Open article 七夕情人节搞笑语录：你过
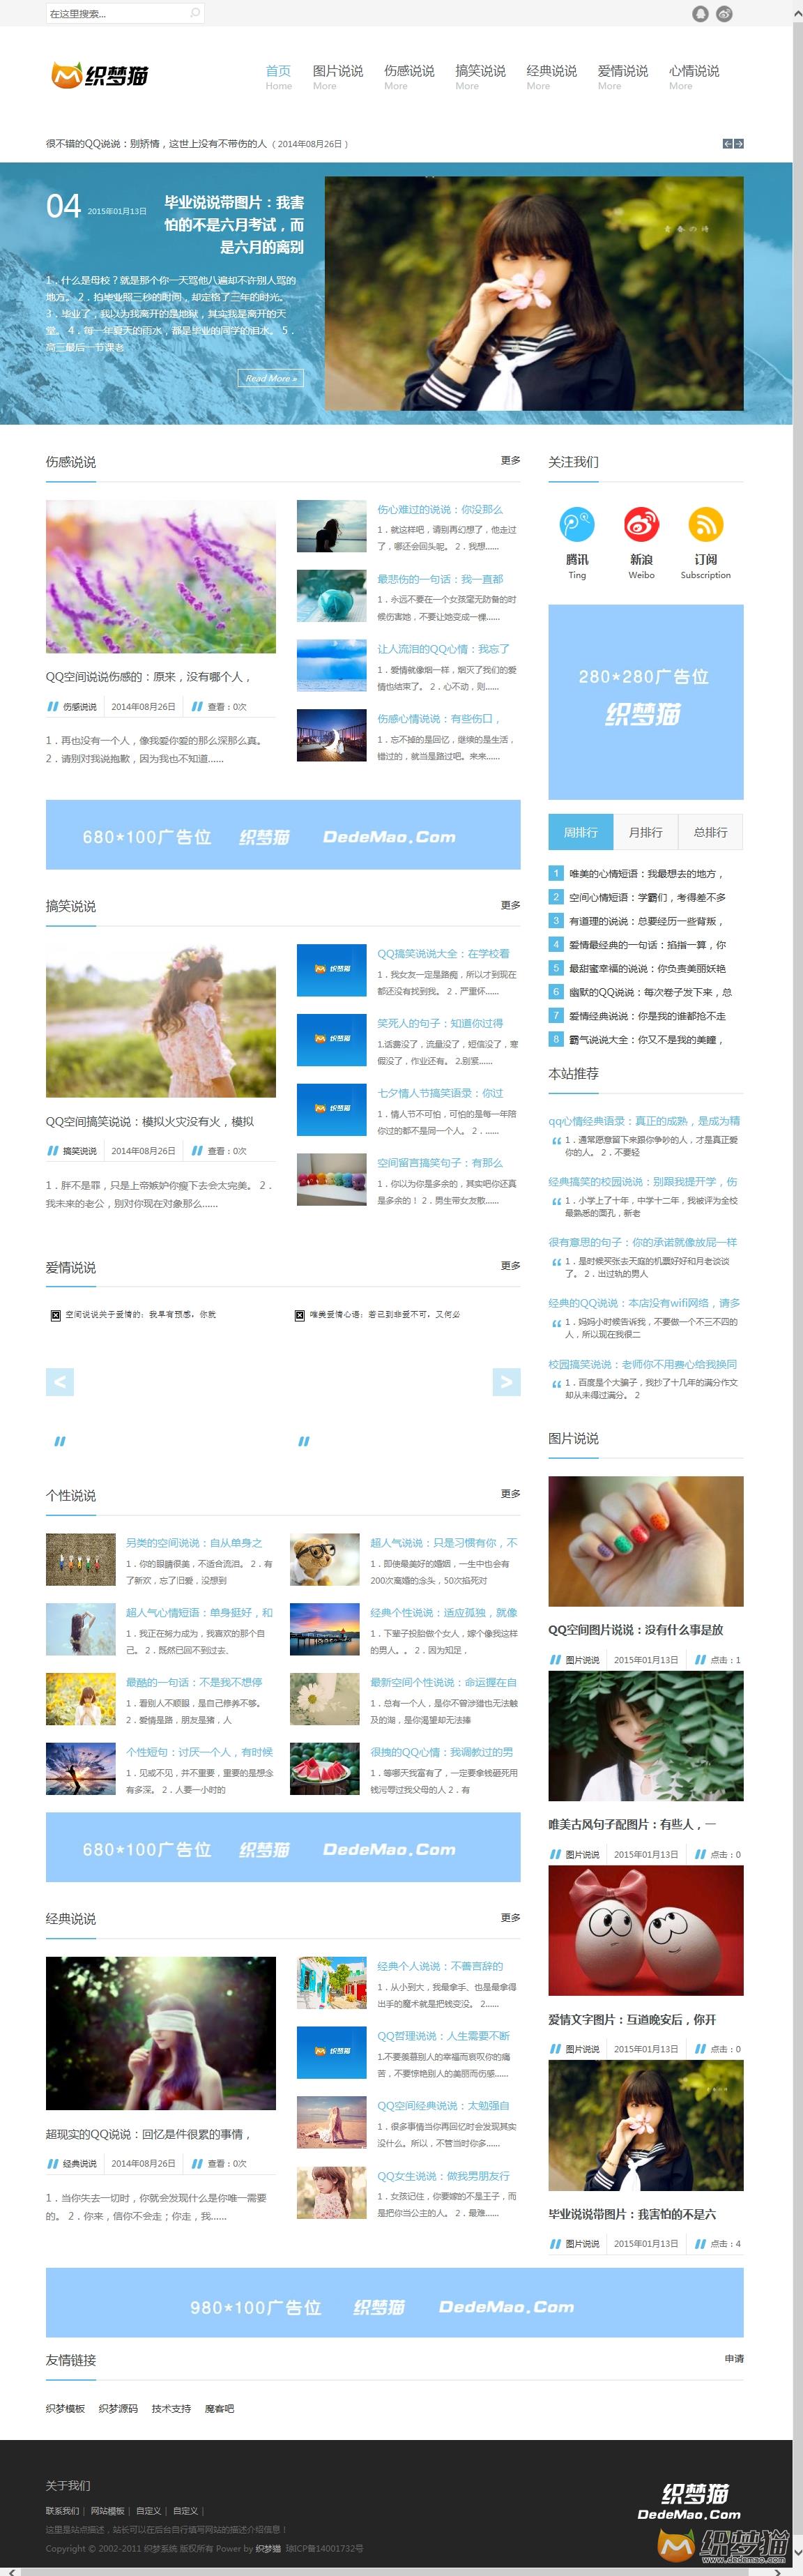 (440, 1093)
